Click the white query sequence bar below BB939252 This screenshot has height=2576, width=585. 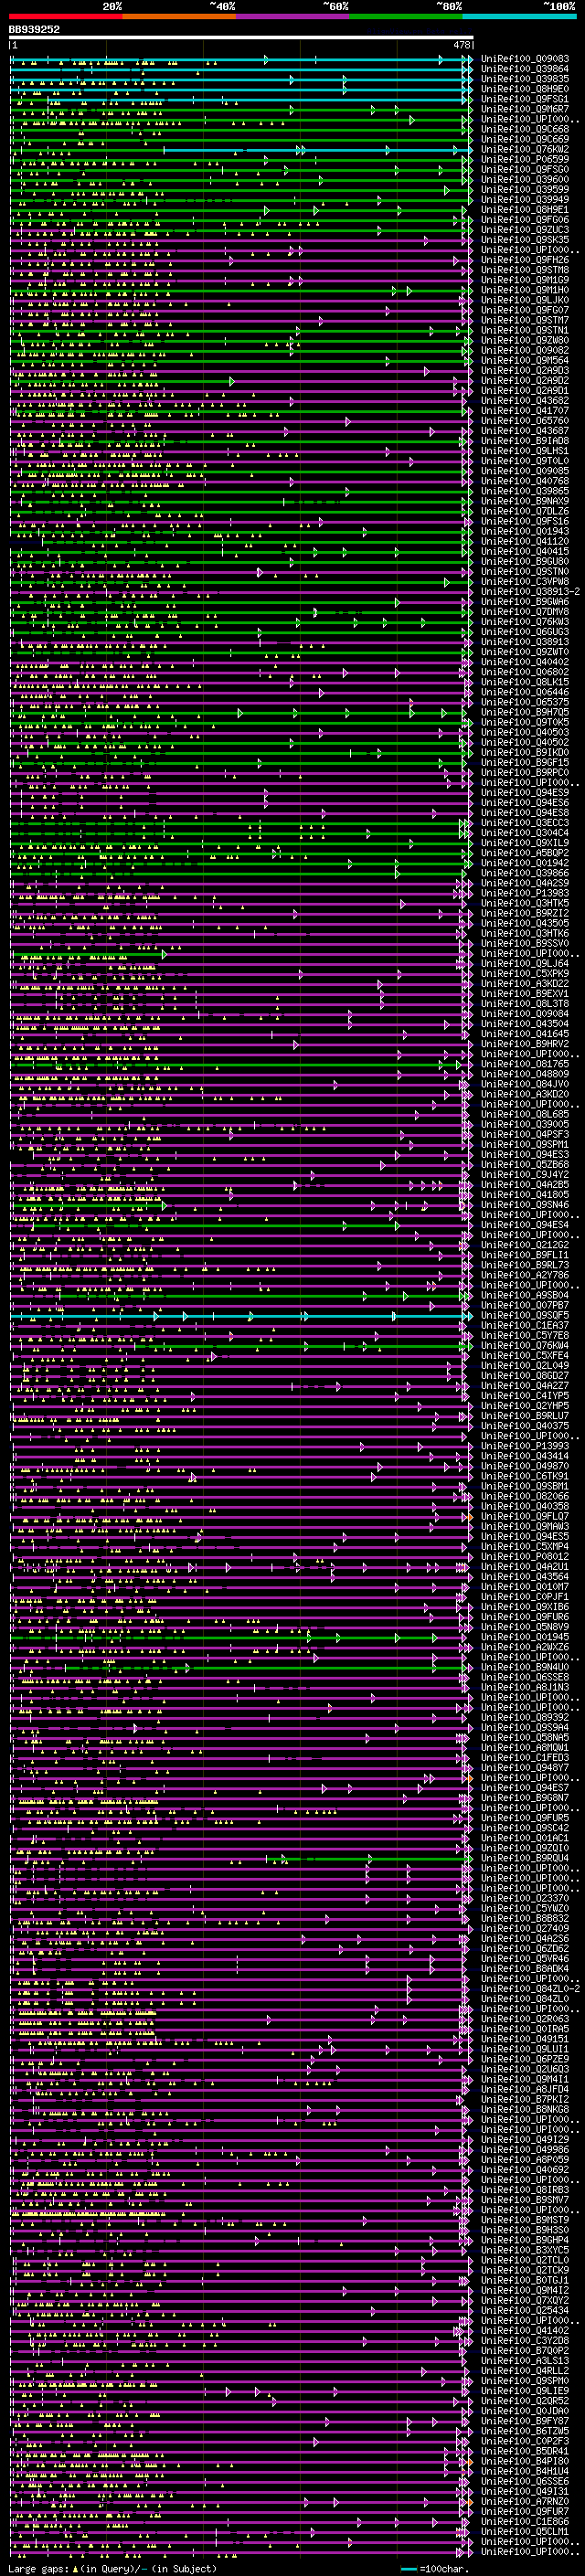point(241,38)
